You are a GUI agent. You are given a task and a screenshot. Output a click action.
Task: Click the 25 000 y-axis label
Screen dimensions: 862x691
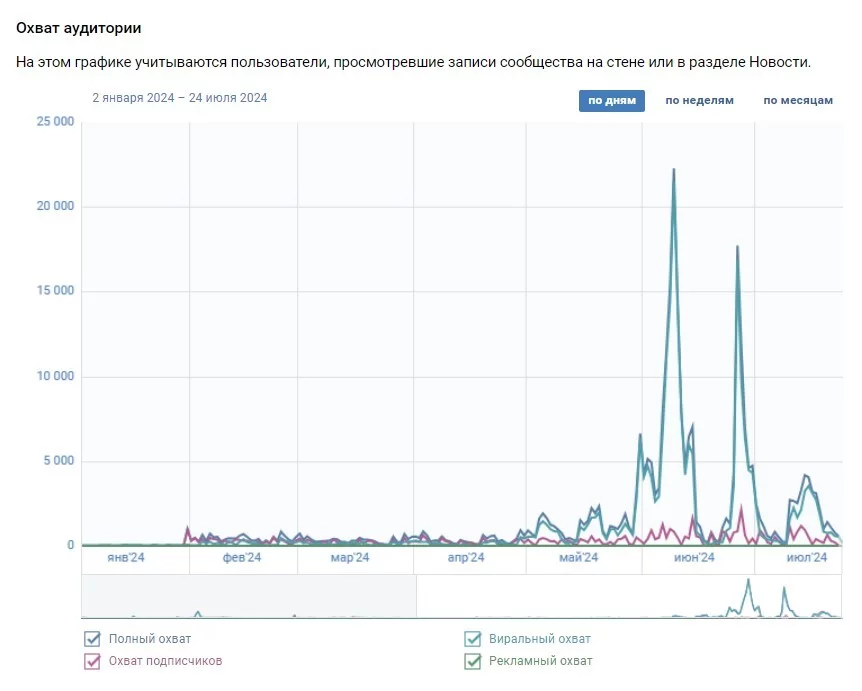(55, 122)
